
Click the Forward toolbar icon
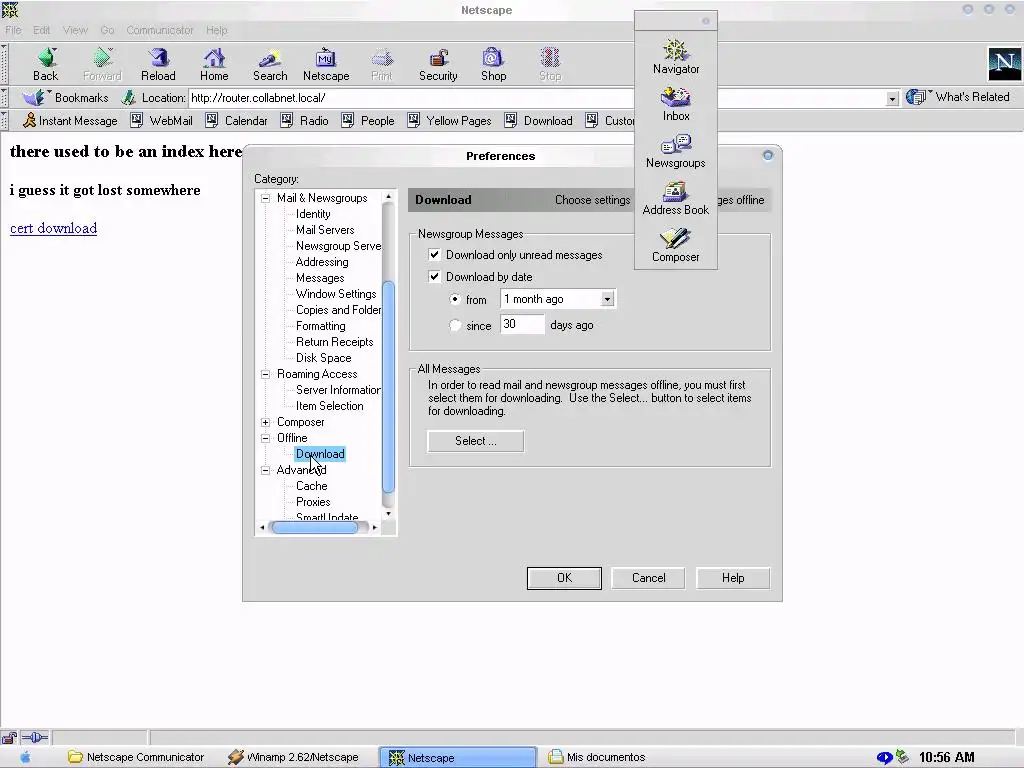pos(102,64)
